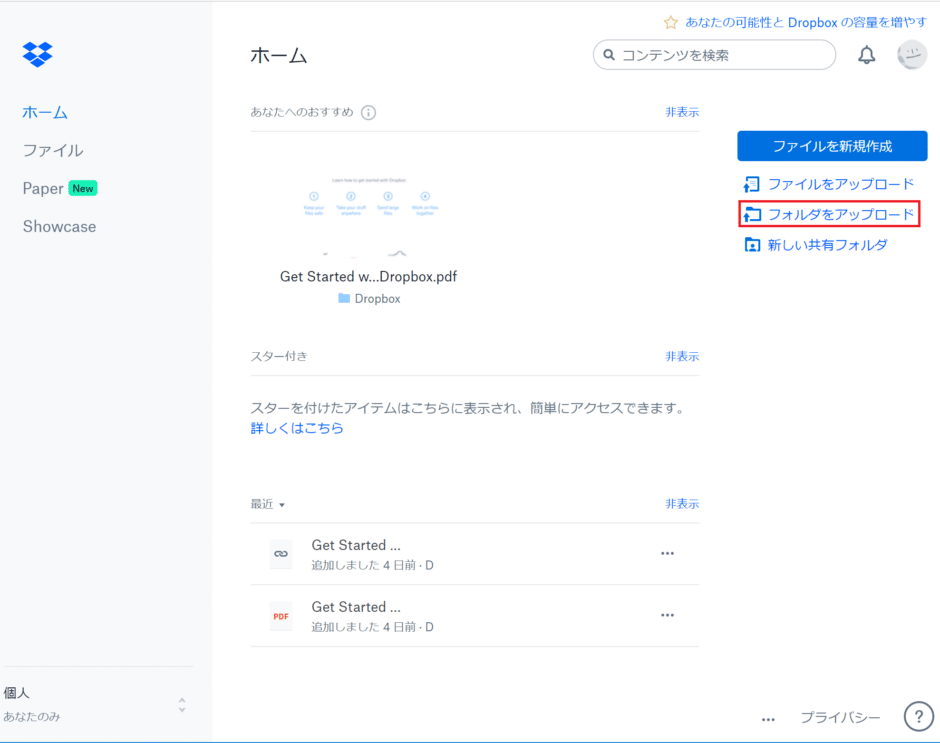940x743 pixels.
Task: Open Paper from the sidebar
Action: (x=43, y=188)
